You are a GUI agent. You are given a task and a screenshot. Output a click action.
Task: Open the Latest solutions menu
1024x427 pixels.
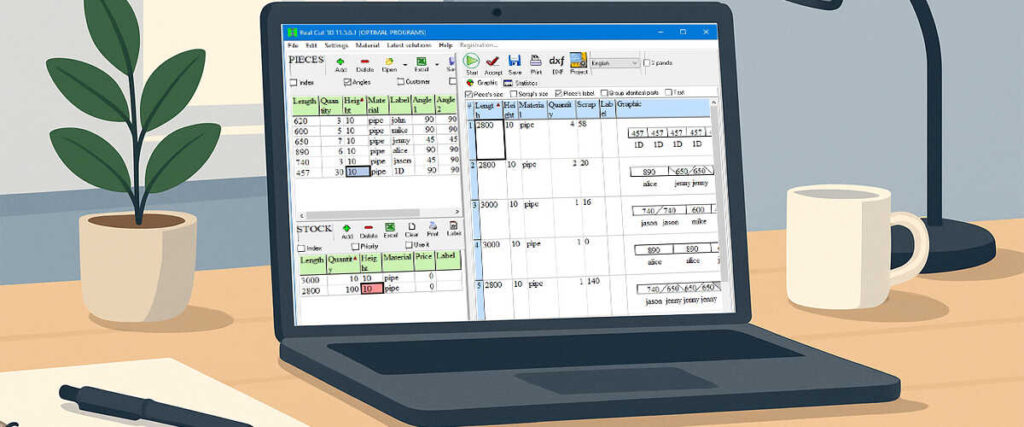click(x=409, y=46)
